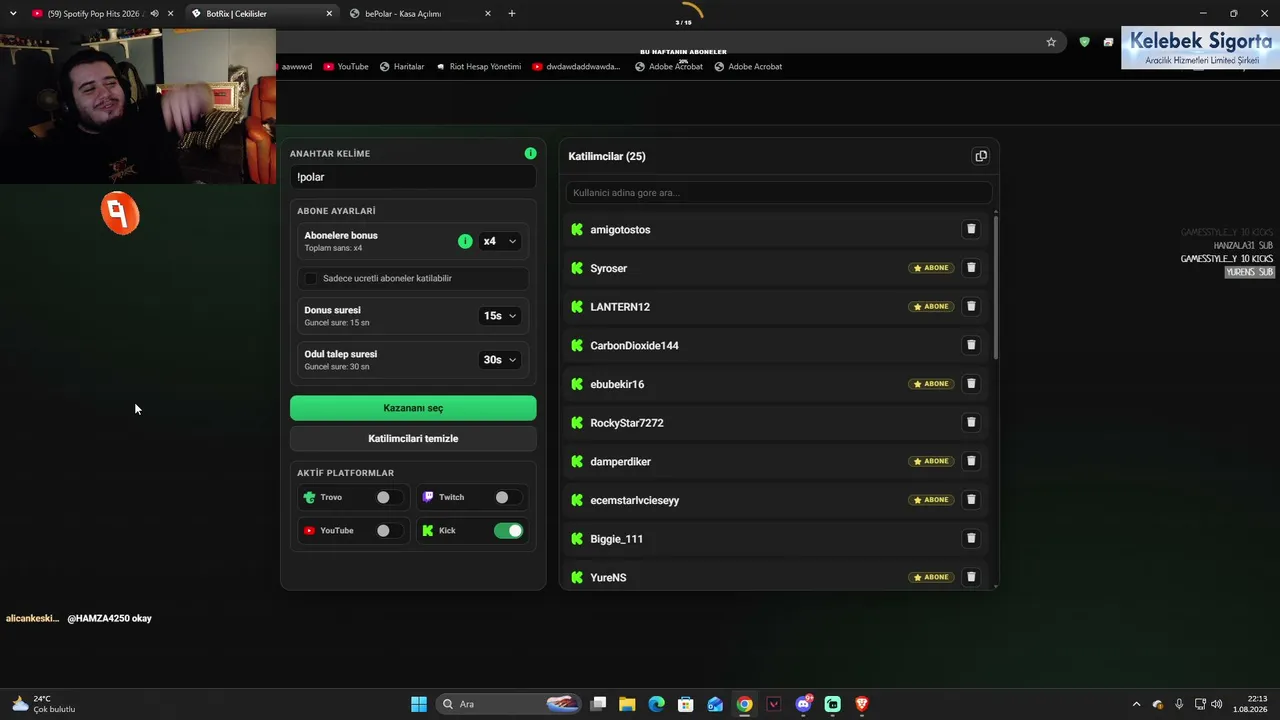Open weather widget 24°C Çok bulutlu

coord(42,704)
